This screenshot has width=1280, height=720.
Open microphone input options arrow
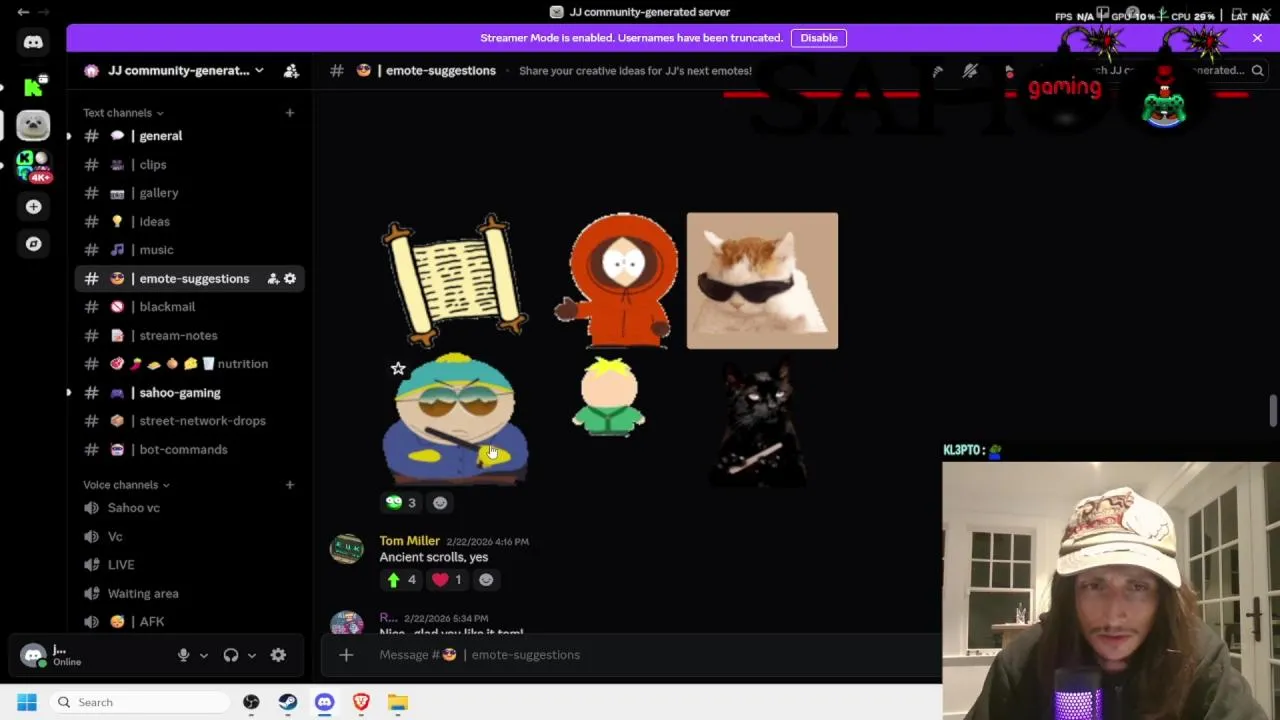(x=203, y=656)
